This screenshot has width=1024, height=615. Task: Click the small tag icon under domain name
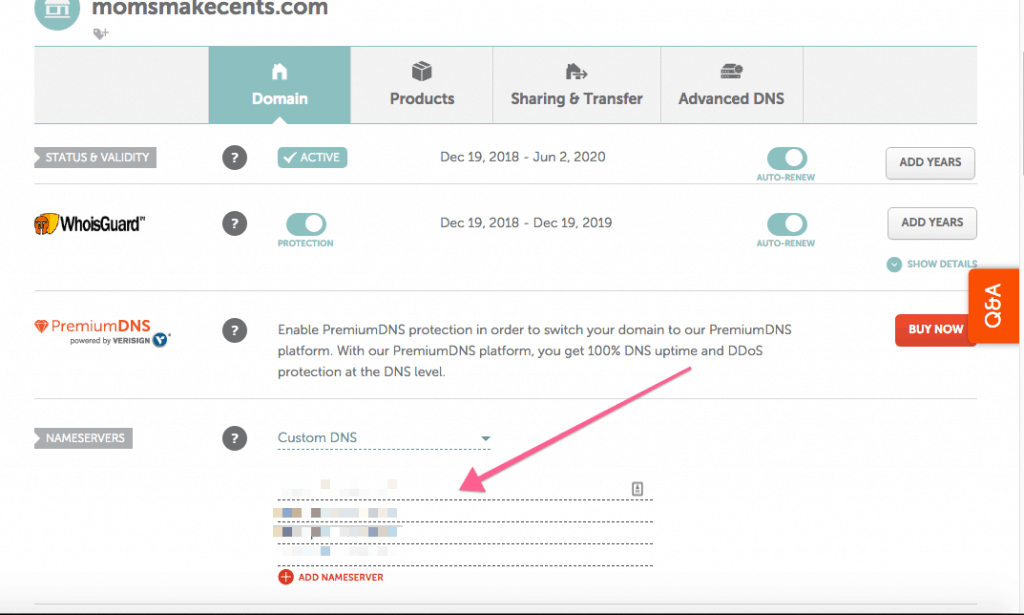point(100,34)
